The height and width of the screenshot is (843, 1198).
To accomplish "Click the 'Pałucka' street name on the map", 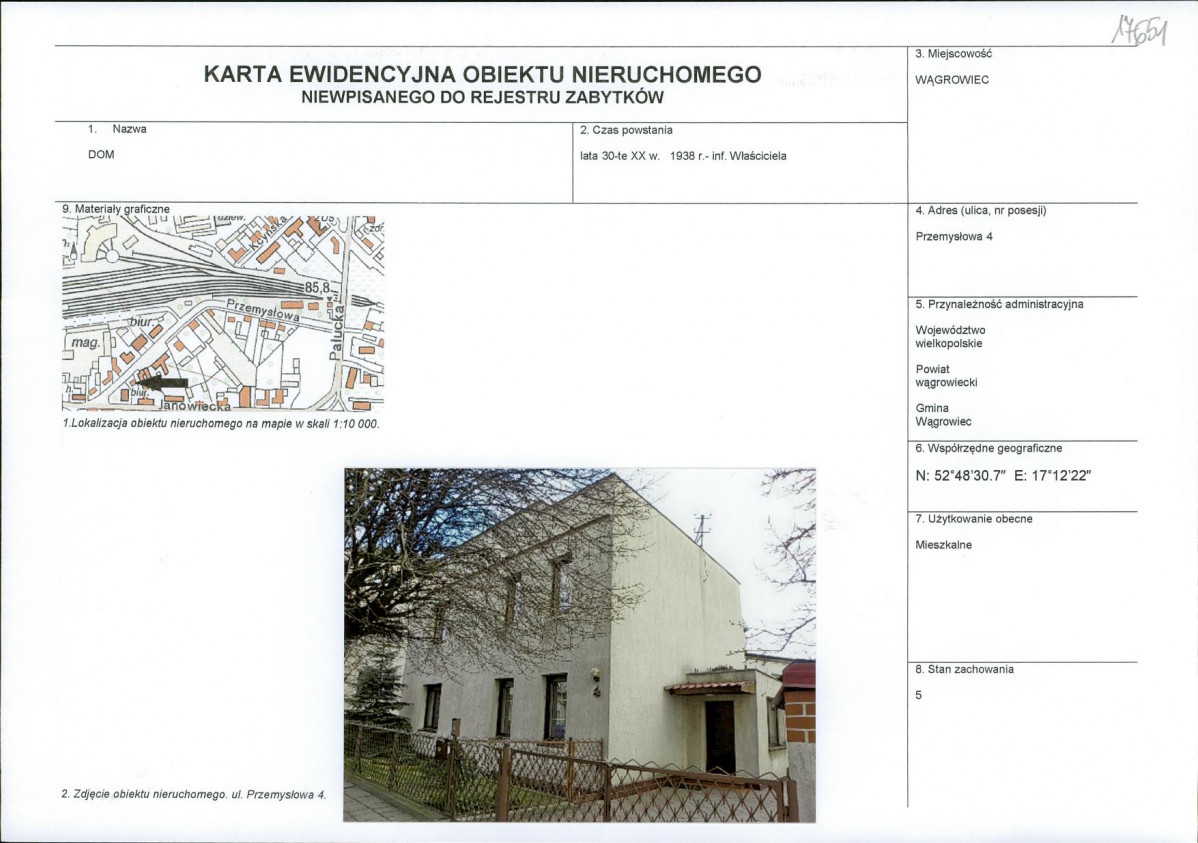I will coord(335,332).
